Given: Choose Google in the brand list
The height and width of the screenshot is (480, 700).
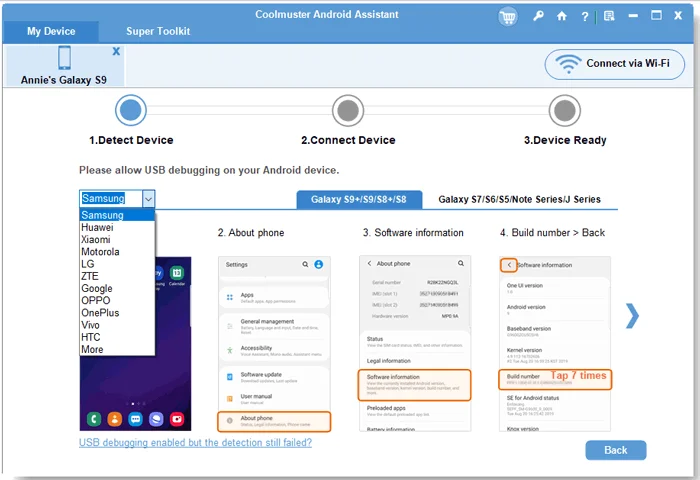Looking at the screenshot, I should (x=117, y=288).
